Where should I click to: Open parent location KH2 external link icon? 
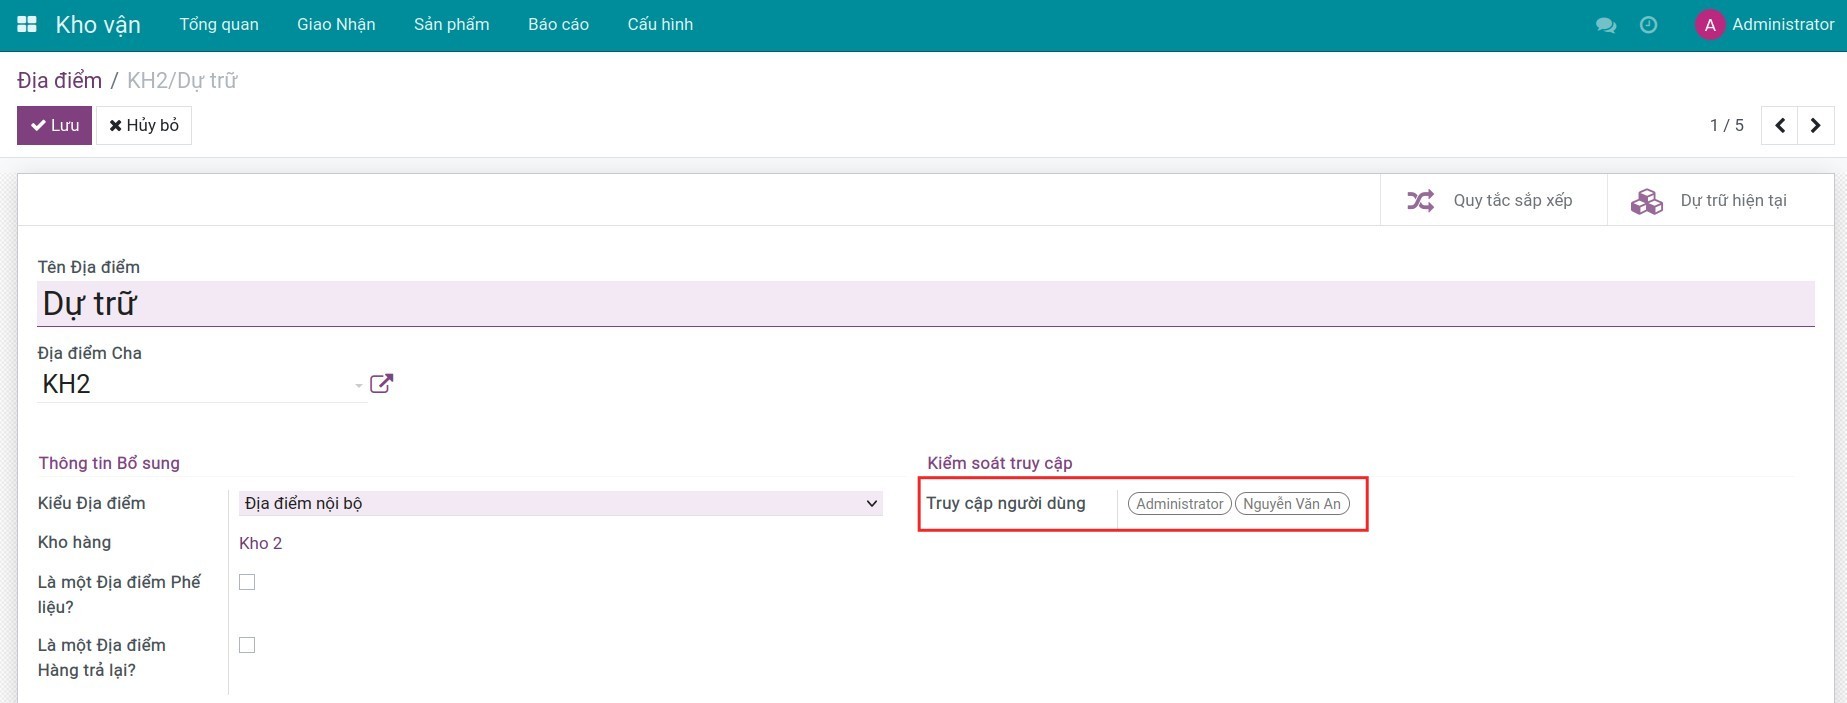381,384
